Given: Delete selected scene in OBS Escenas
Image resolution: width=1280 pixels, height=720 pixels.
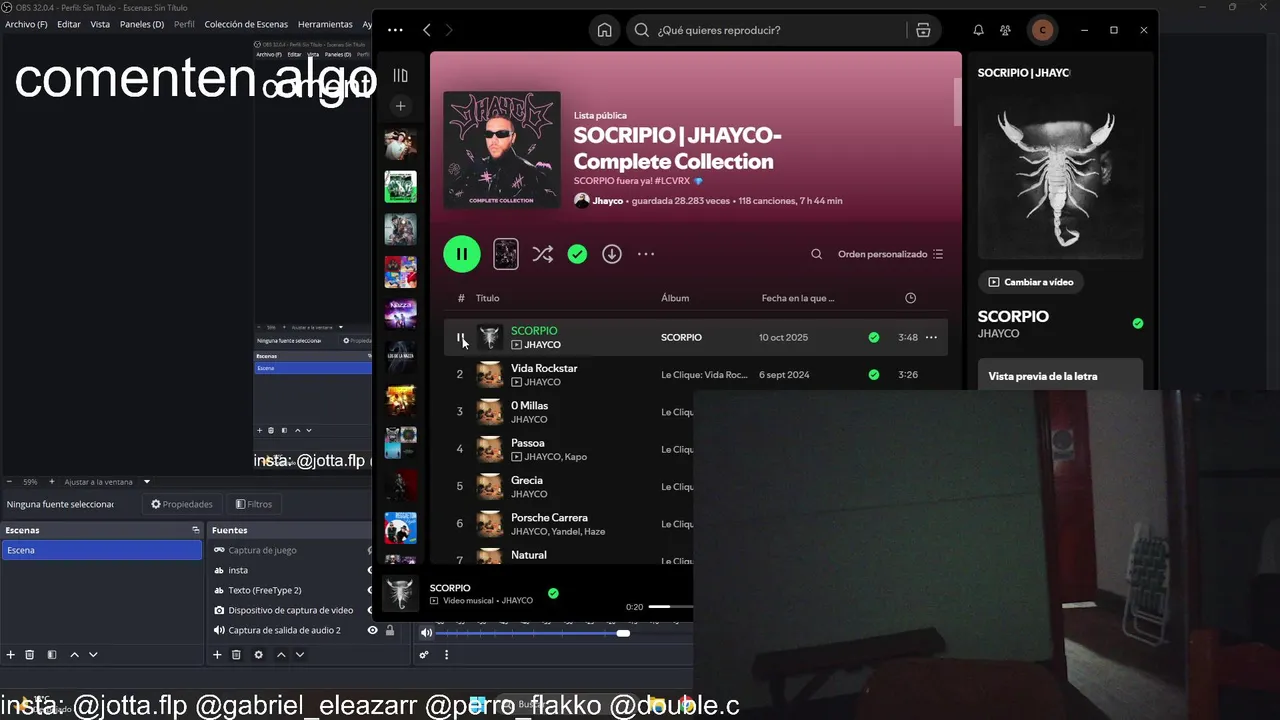Looking at the screenshot, I should (30, 654).
